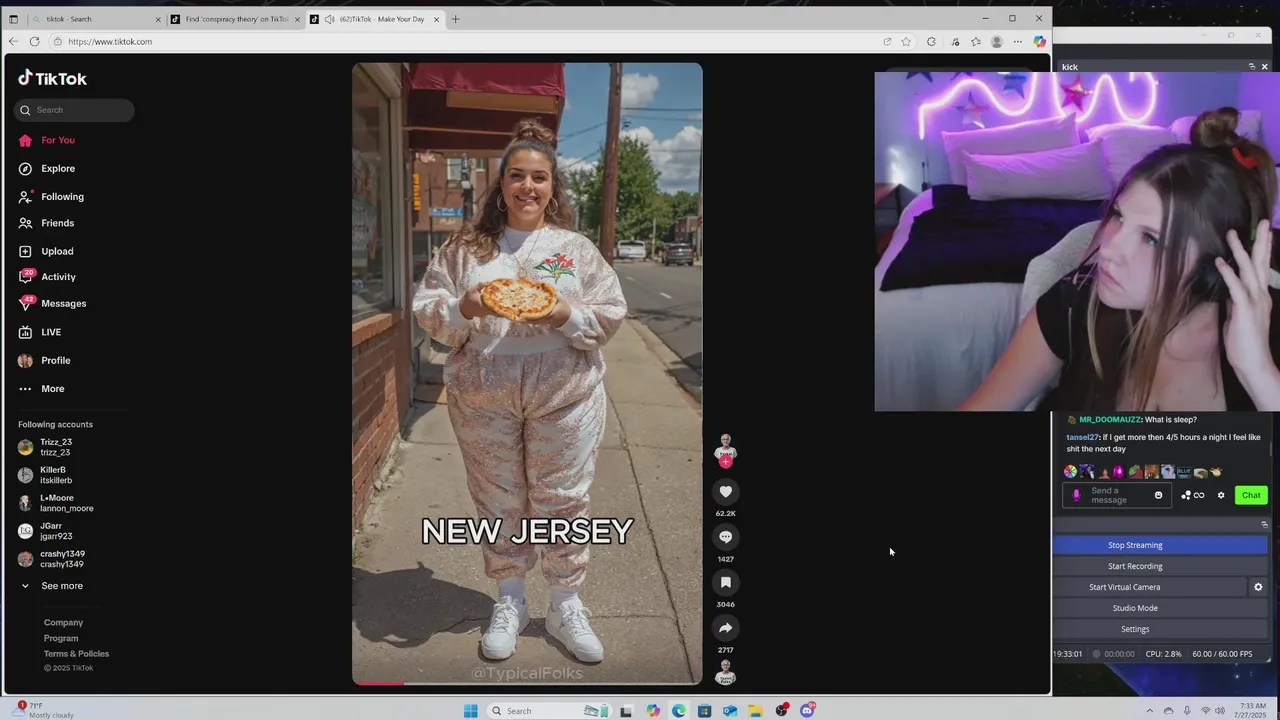
Task: Click Start Virtual Camera in OBS
Action: 1151,587
